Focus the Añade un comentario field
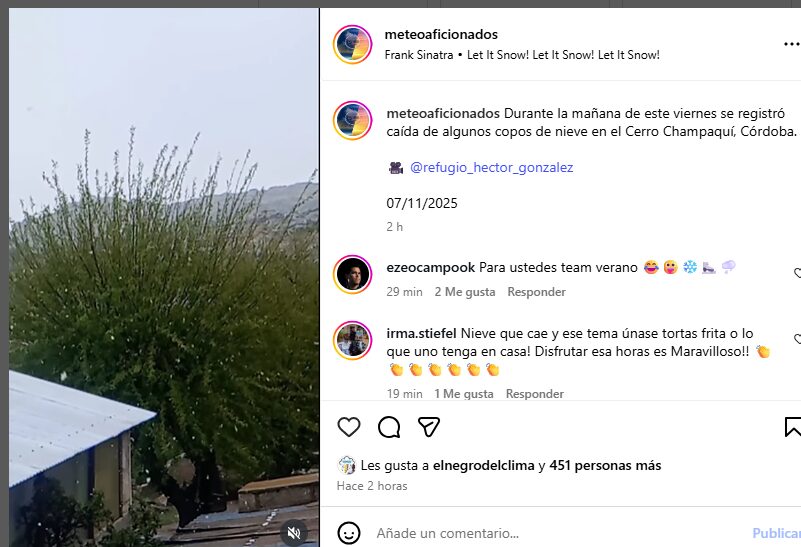Viewport: 801px width, 547px height. coord(559,533)
